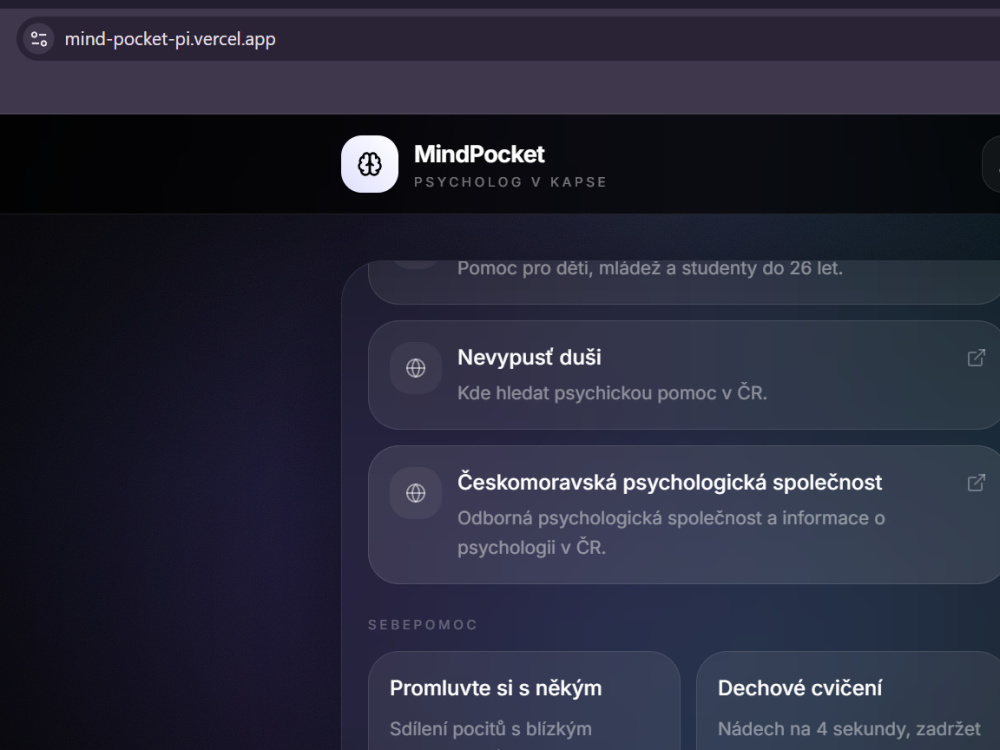The image size is (1000, 750).
Task: Click the MindPocket brain logo icon
Action: [370, 164]
